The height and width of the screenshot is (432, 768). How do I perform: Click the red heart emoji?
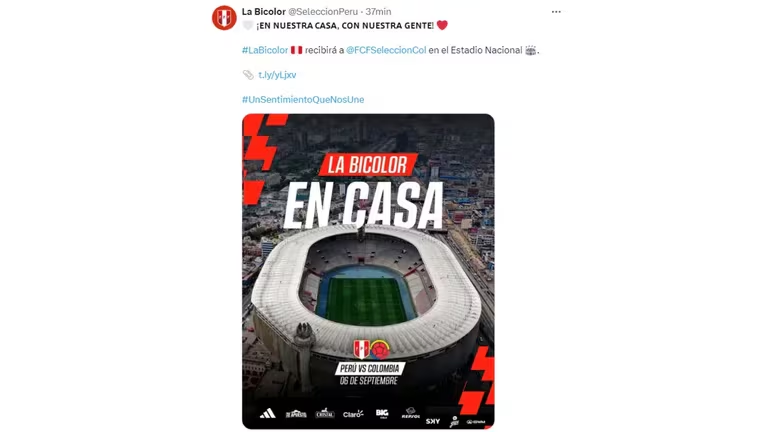(442, 25)
